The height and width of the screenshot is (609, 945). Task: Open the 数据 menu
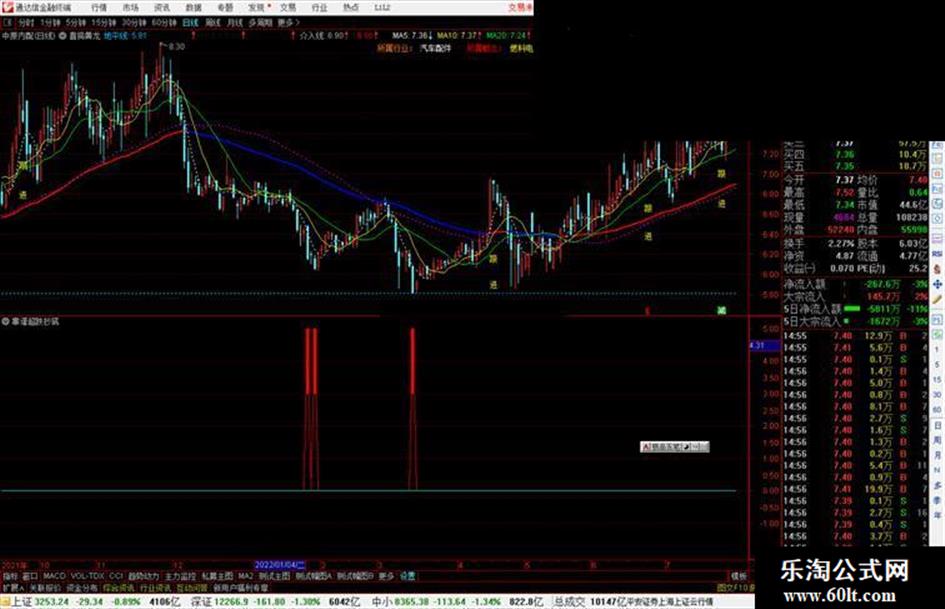[193, 8]
